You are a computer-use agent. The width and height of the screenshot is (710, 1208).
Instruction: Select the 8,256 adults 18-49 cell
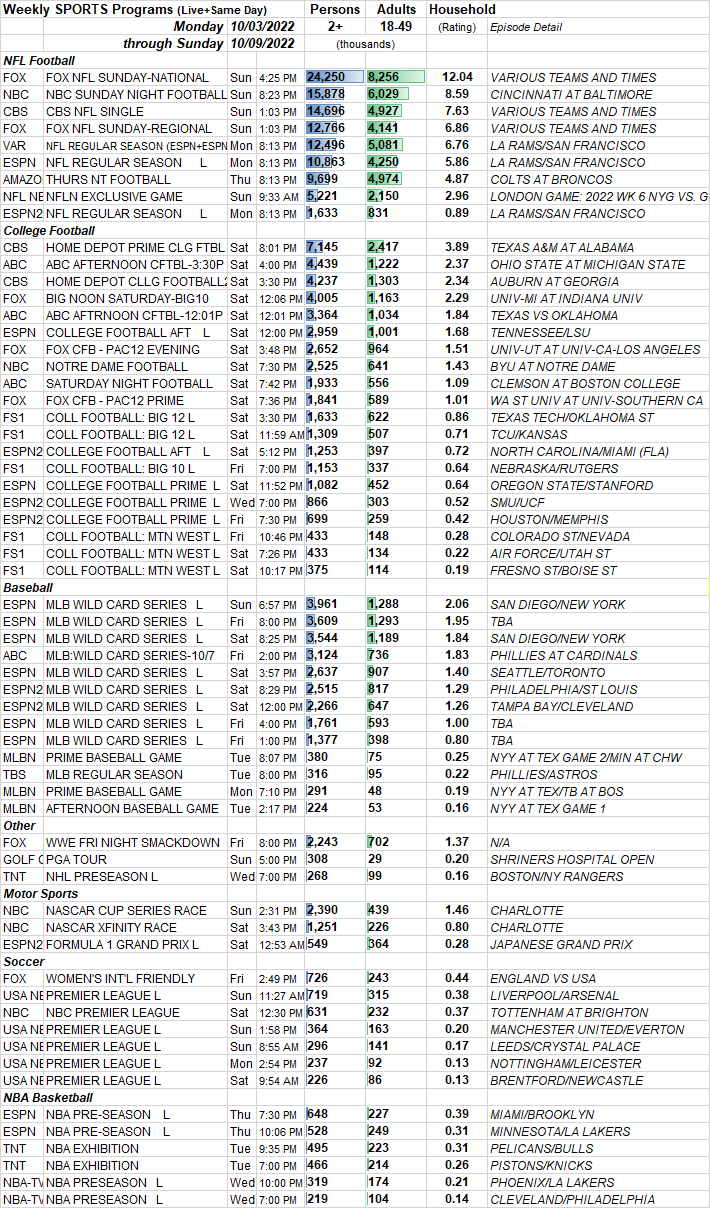[x=396, y=77]
